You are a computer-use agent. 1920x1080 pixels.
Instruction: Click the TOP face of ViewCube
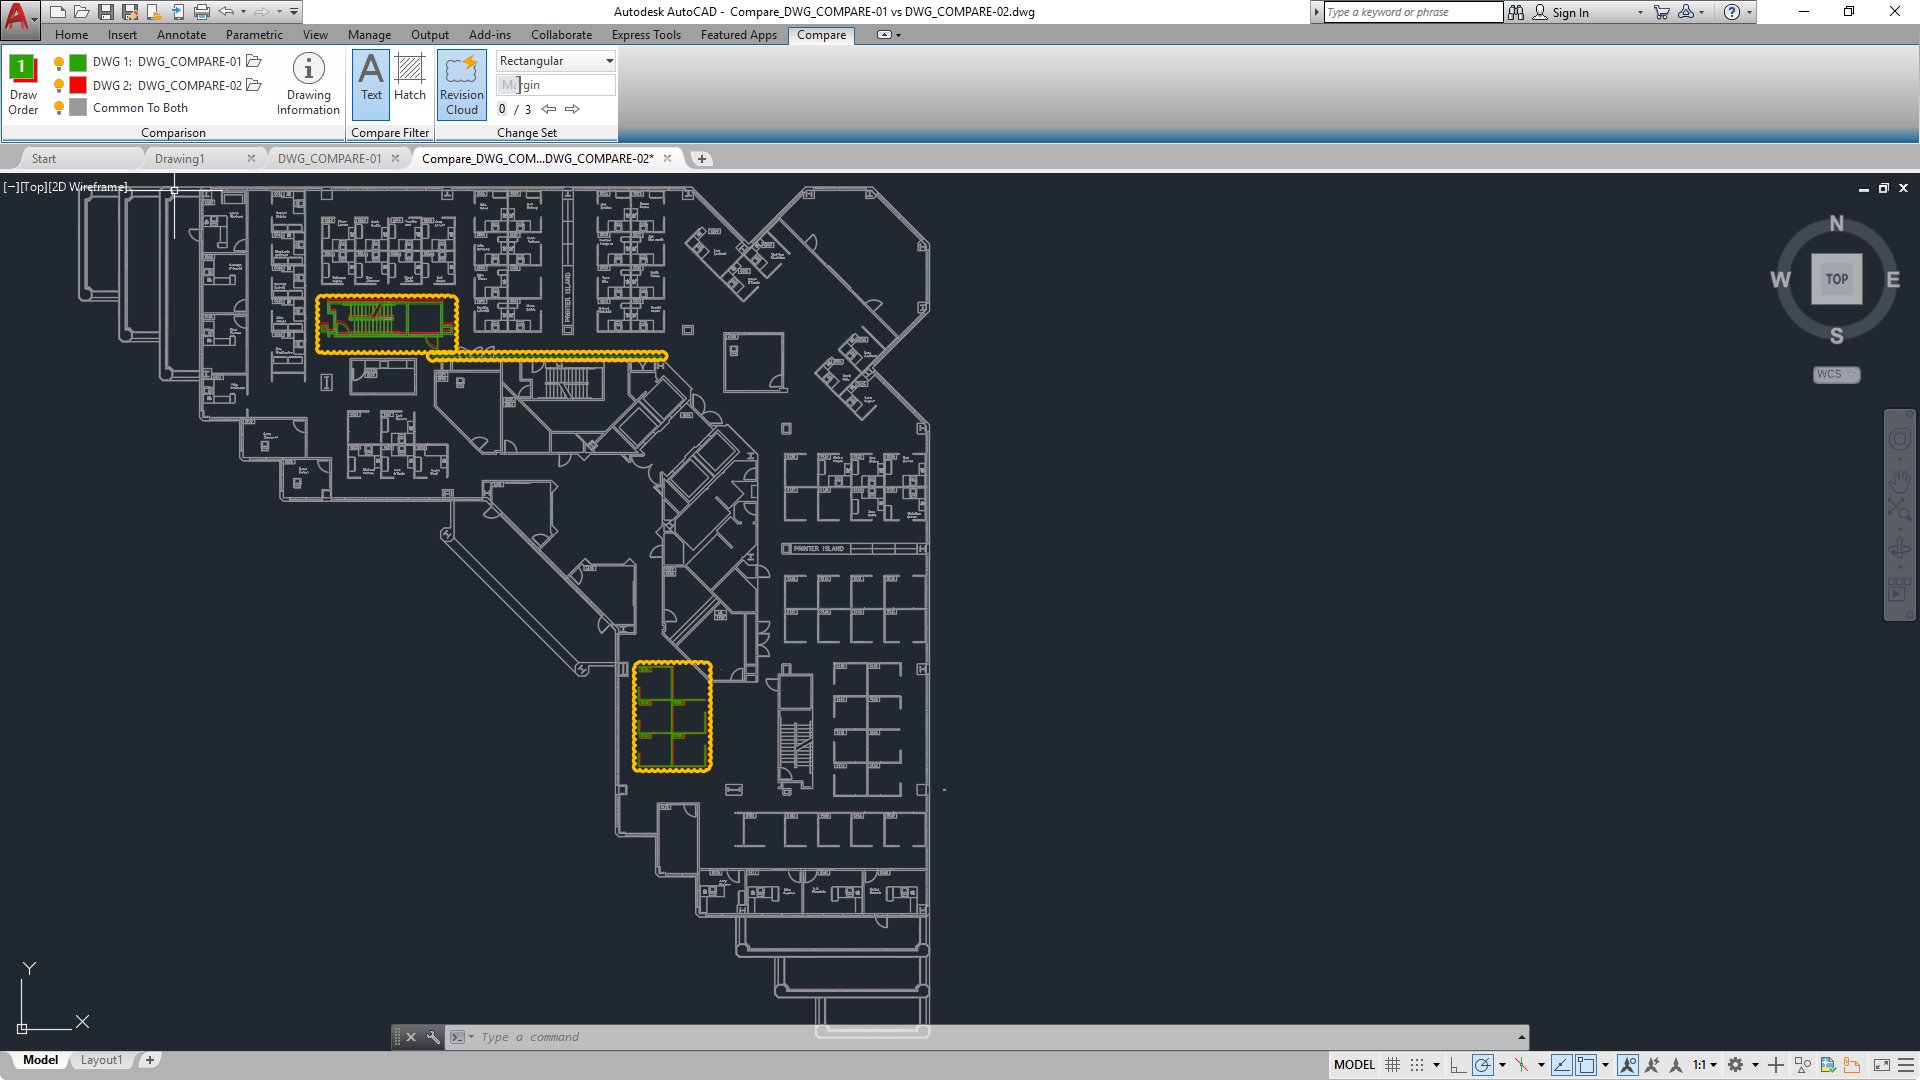(x=1836, y=279)
